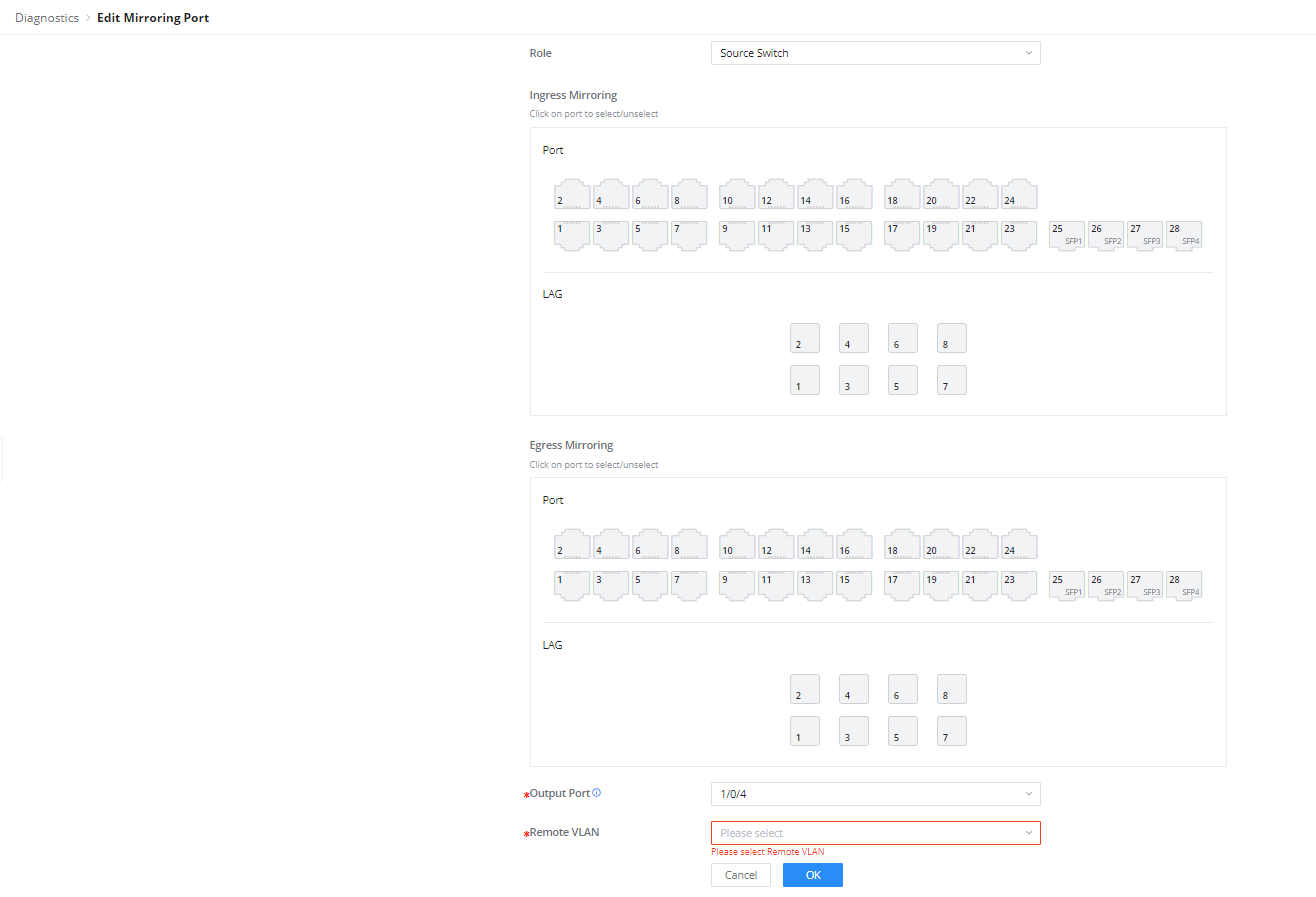
Task: Click the Cancel button
Action: click(741, 875)
